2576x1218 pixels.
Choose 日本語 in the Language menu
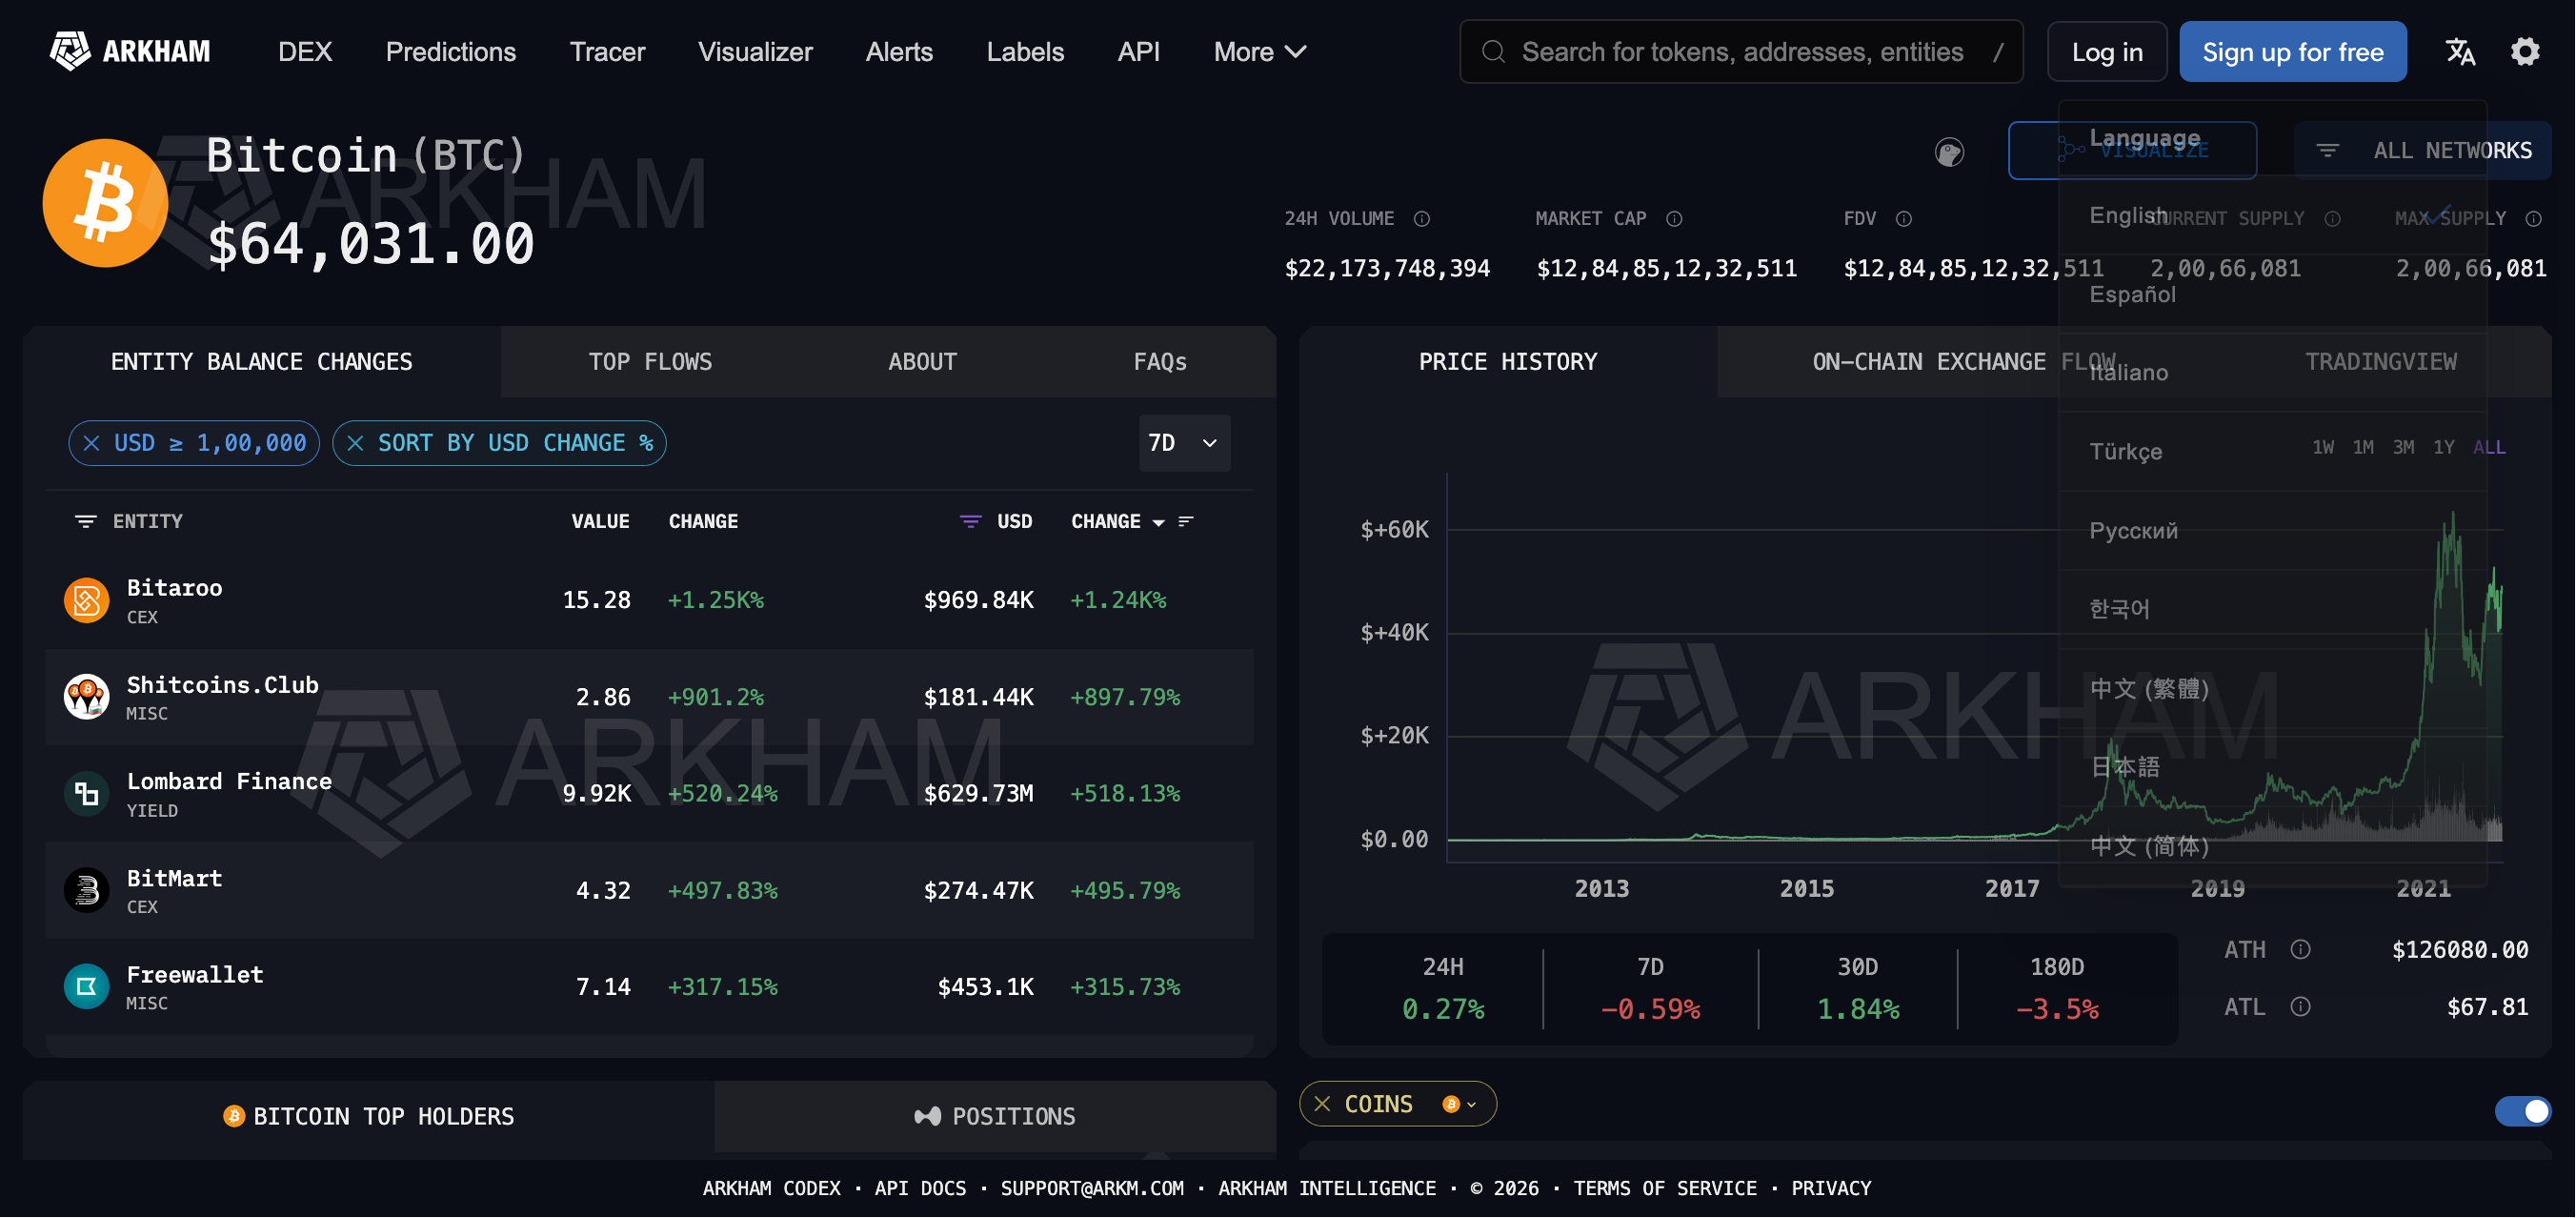2272,767
